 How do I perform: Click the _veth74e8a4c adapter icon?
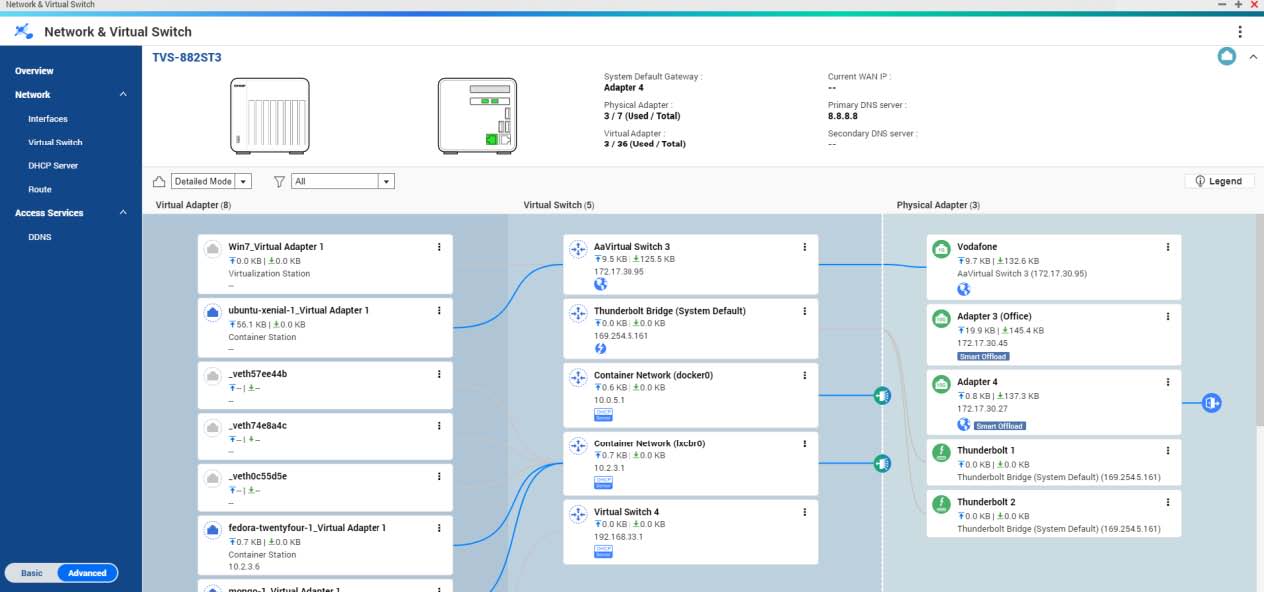tap(212, 428)
